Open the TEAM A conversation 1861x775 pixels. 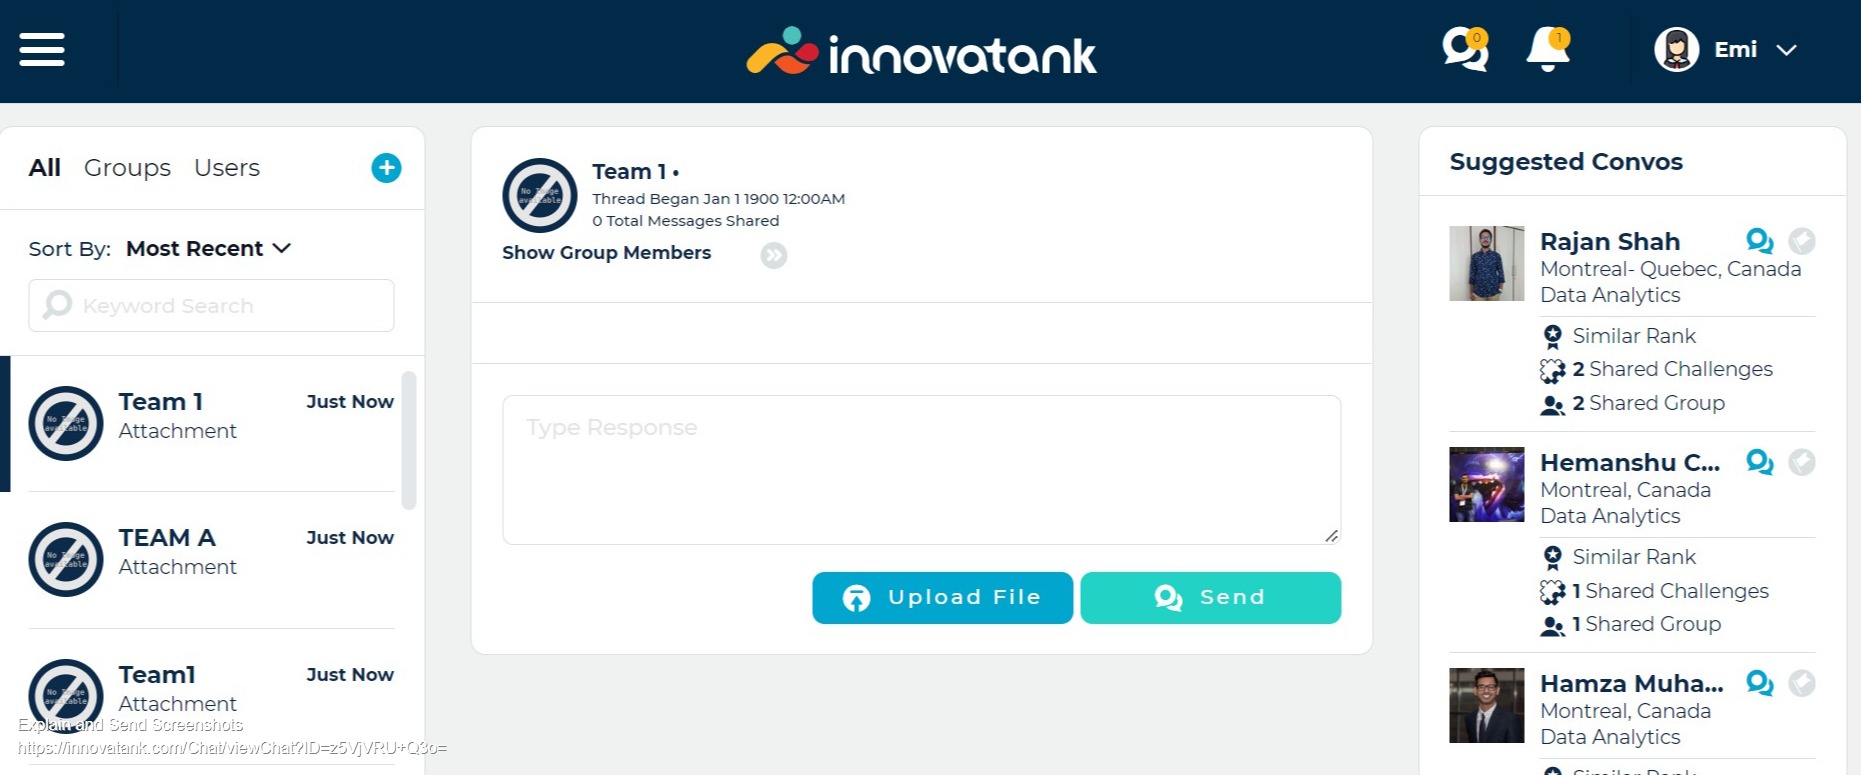[x=211, y=559]
